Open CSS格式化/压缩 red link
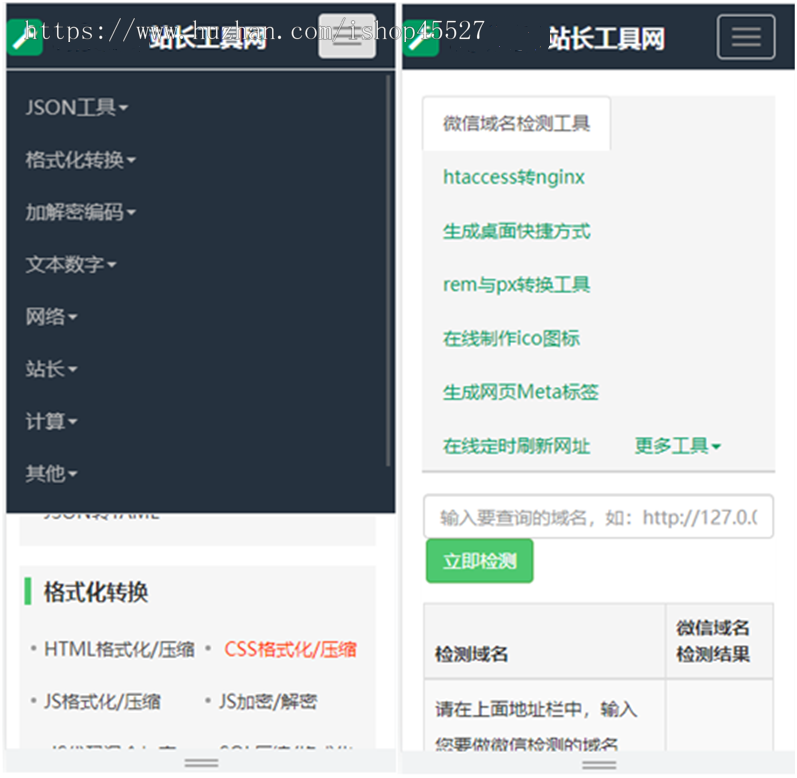Viewport: 797px width, 778px height. point(291,649)
